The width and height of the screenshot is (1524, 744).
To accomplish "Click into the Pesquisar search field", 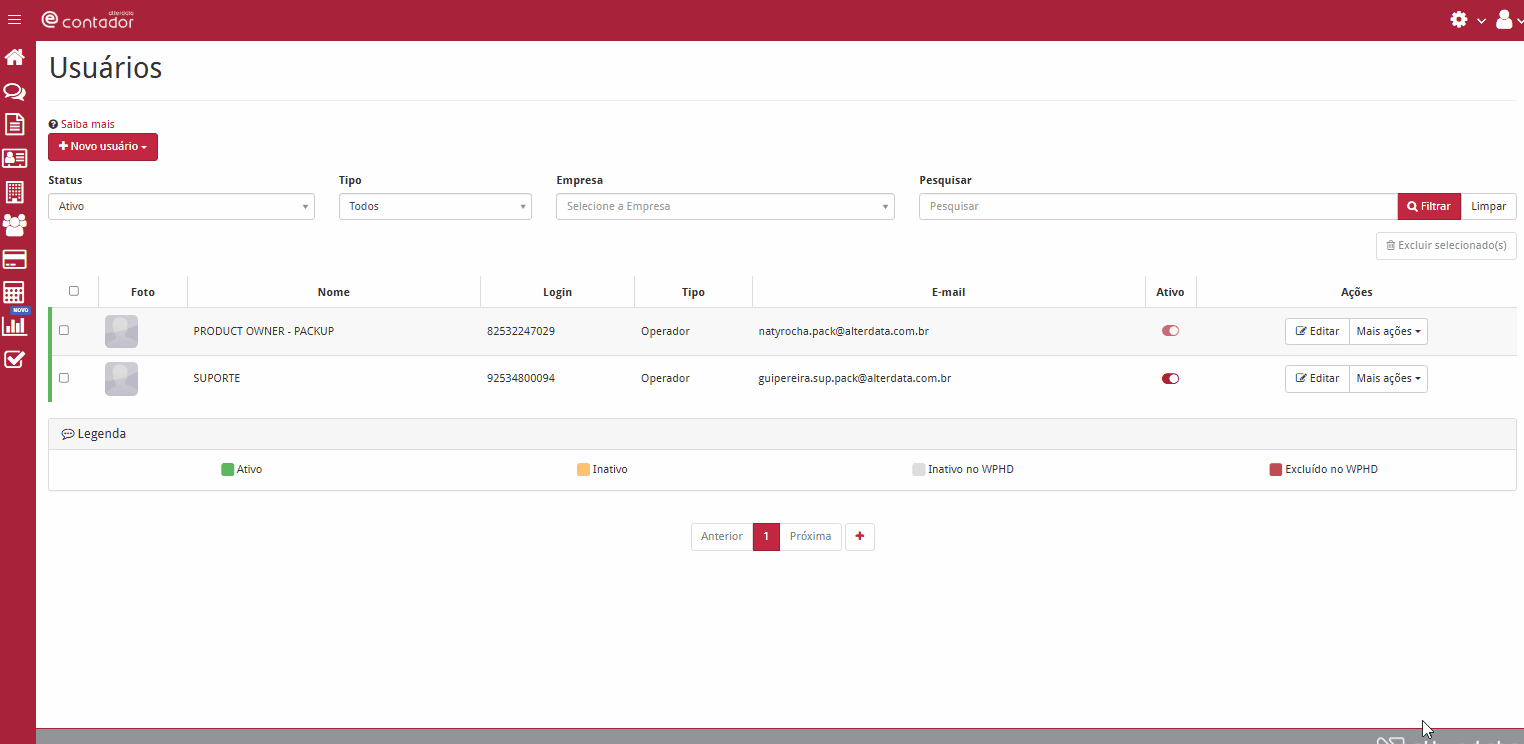I will (x=1158, y=206).
